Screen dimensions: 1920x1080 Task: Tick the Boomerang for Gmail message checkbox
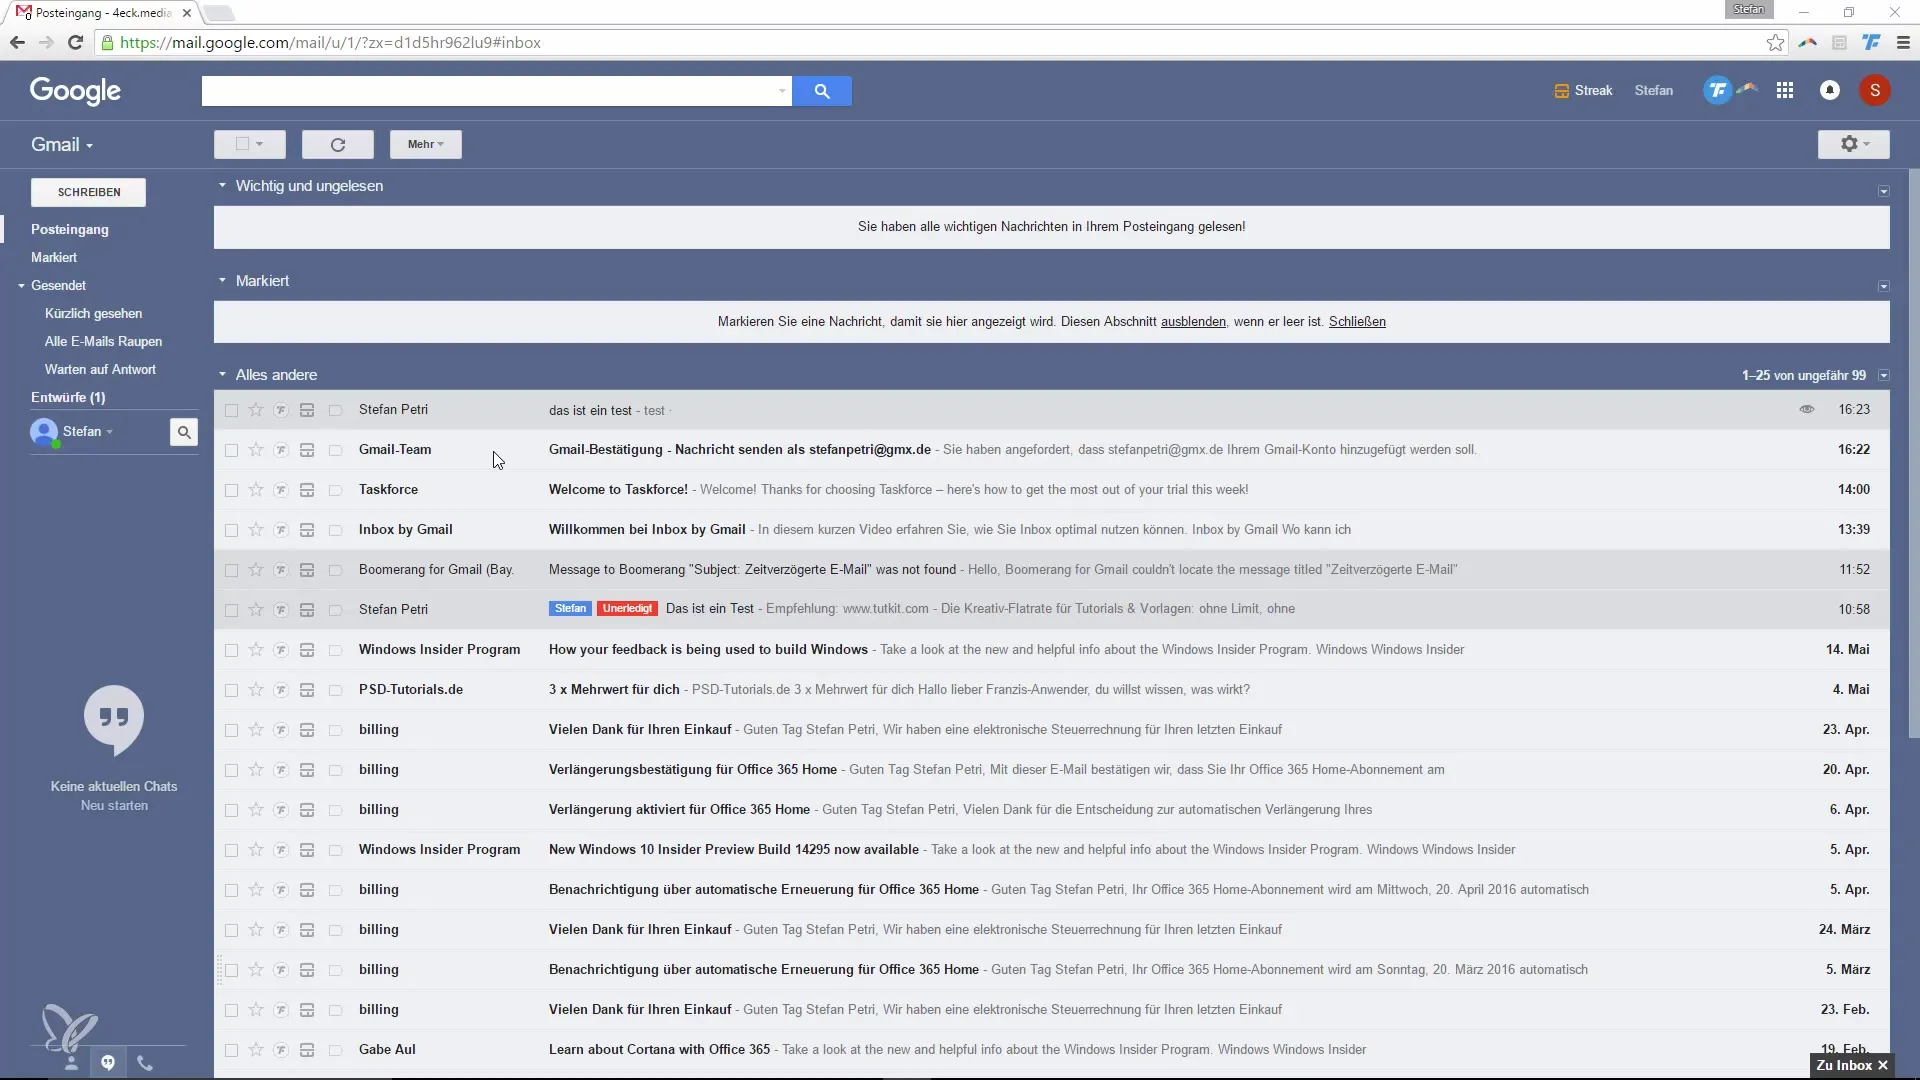pyautogui.click(x=231, y=570)
